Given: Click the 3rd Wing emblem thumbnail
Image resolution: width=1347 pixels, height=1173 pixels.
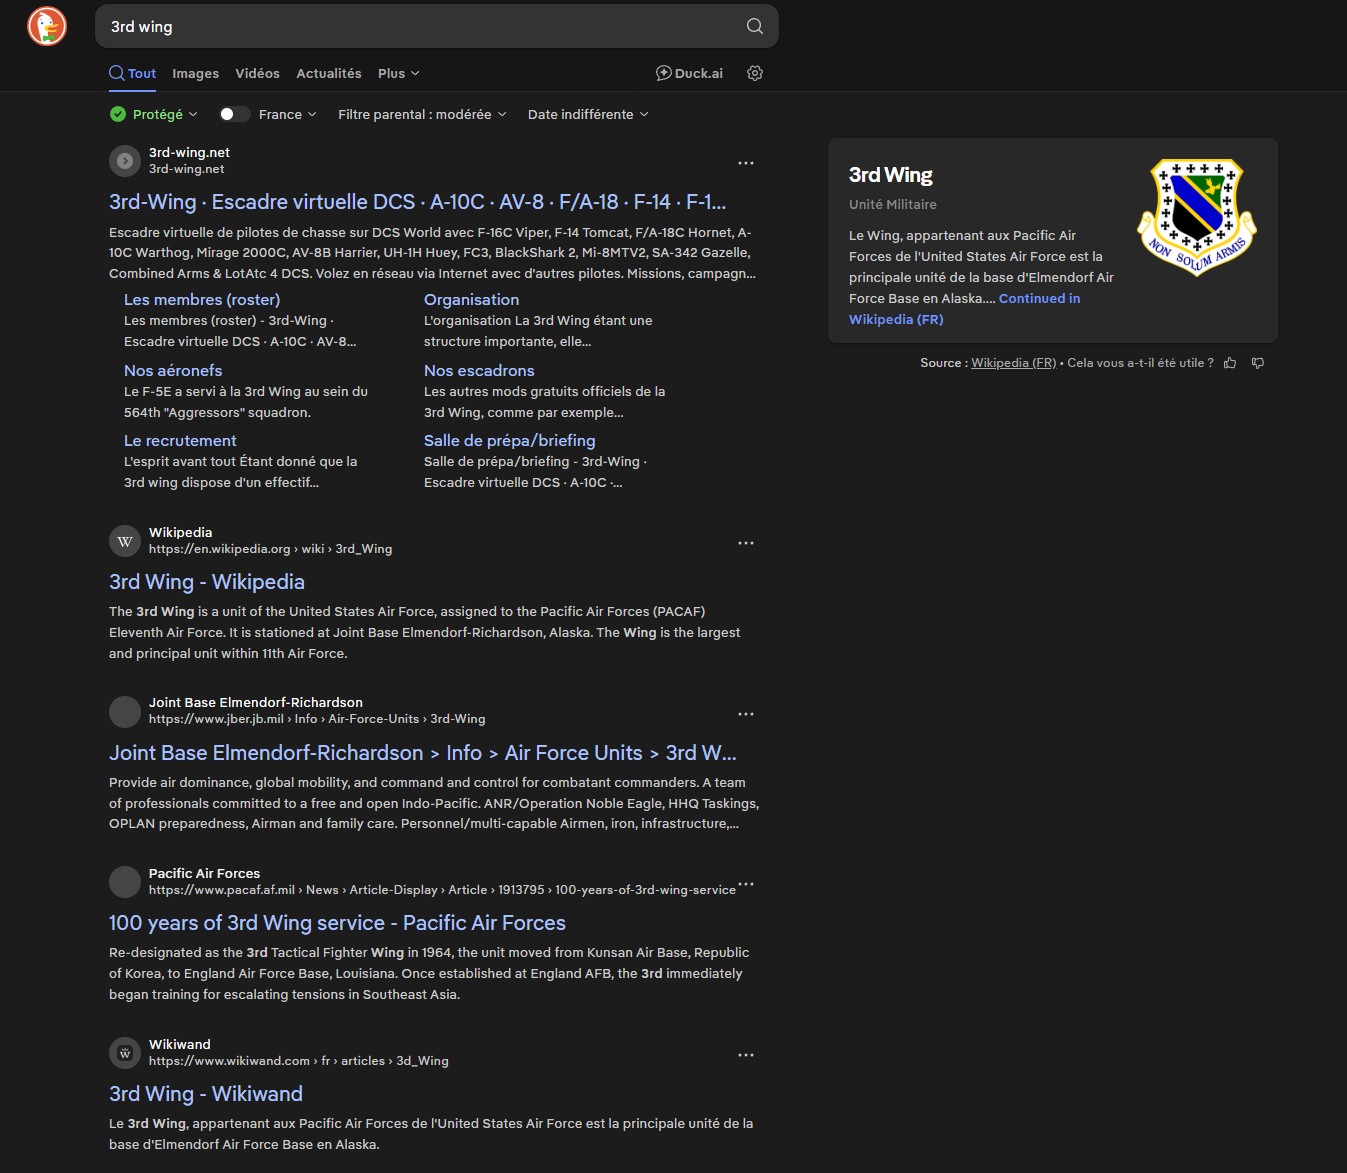Looking at the screenshot, I should 1196,217.
